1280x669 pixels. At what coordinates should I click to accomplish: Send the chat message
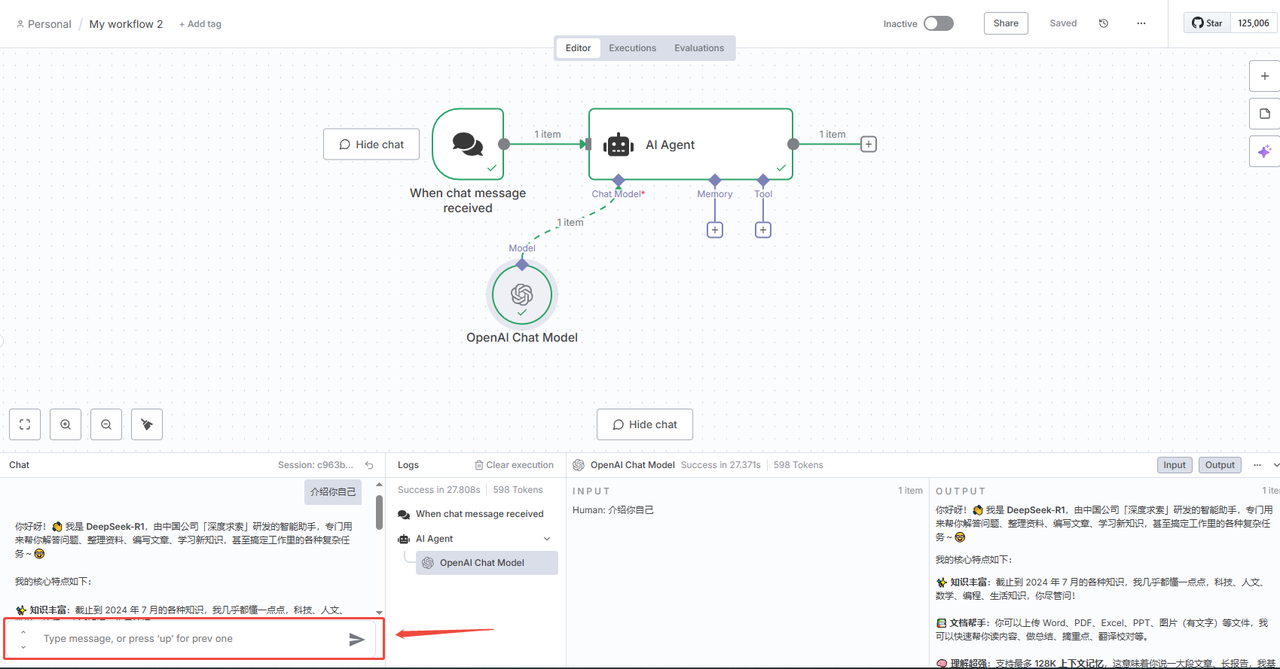(357, 639)
